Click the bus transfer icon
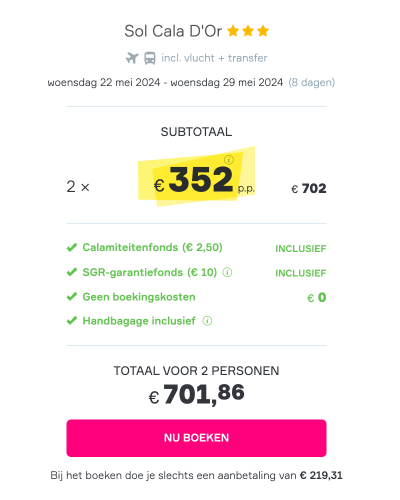Image resolution: width=400 pixels, height=500 pixels. (x=150, y=58)
